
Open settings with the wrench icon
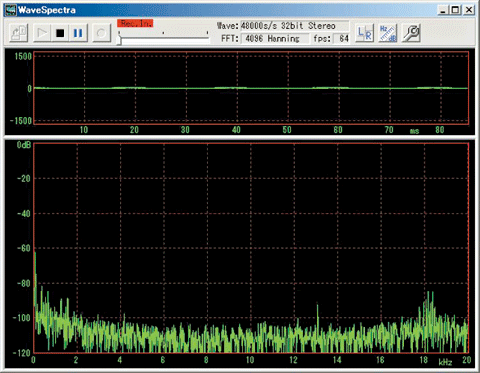(411, 33)
